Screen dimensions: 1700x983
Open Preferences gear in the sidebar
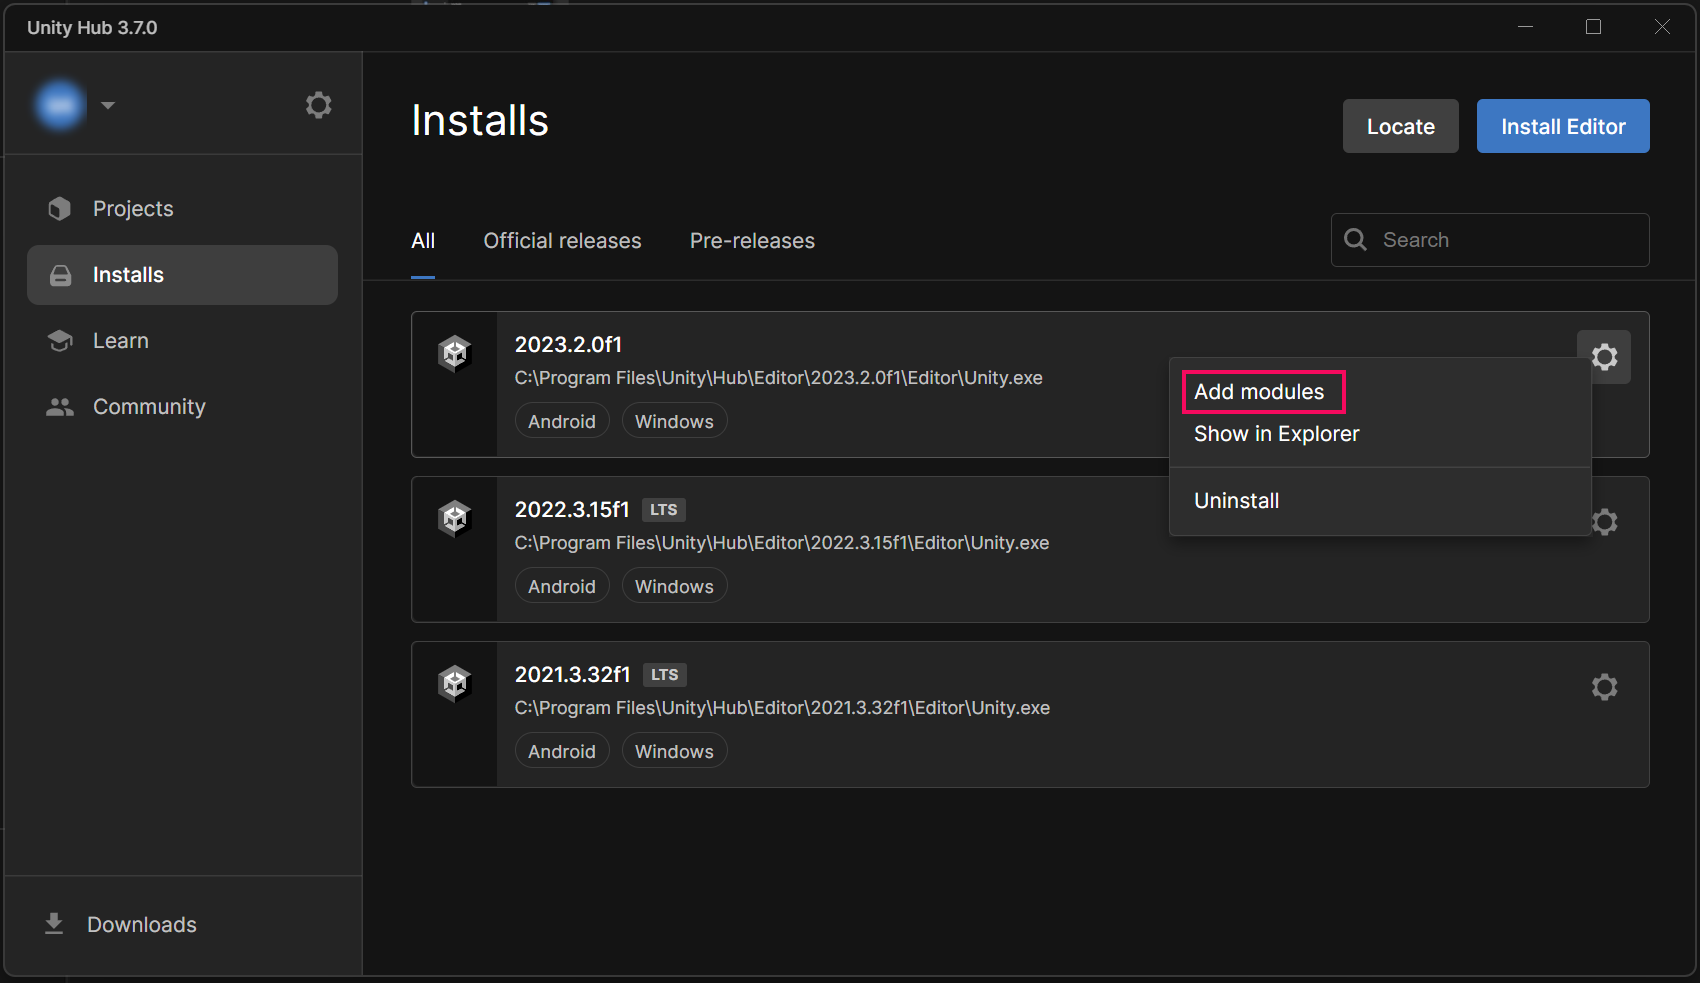click(x=318, y=105)
